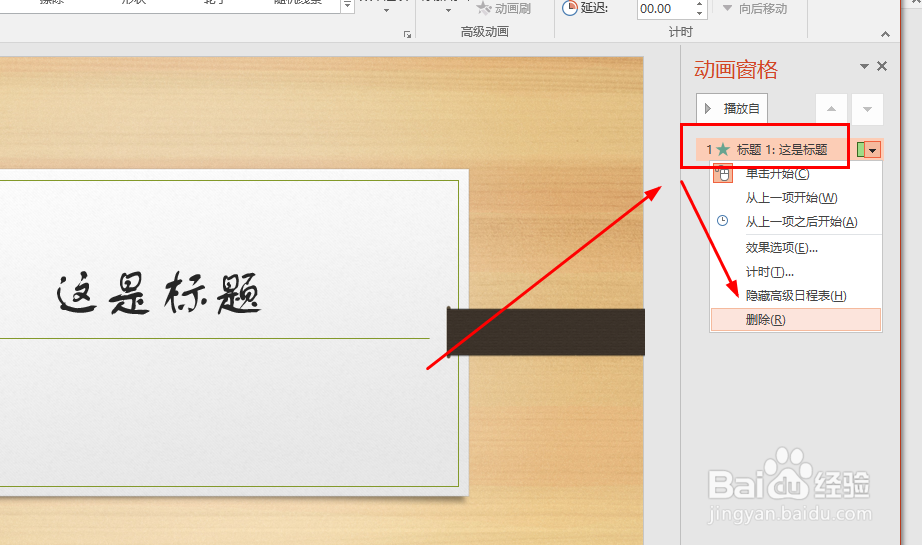Click the green star effect icon in the list
This screenshot has width=922, height=545.
tap(723, 150)
